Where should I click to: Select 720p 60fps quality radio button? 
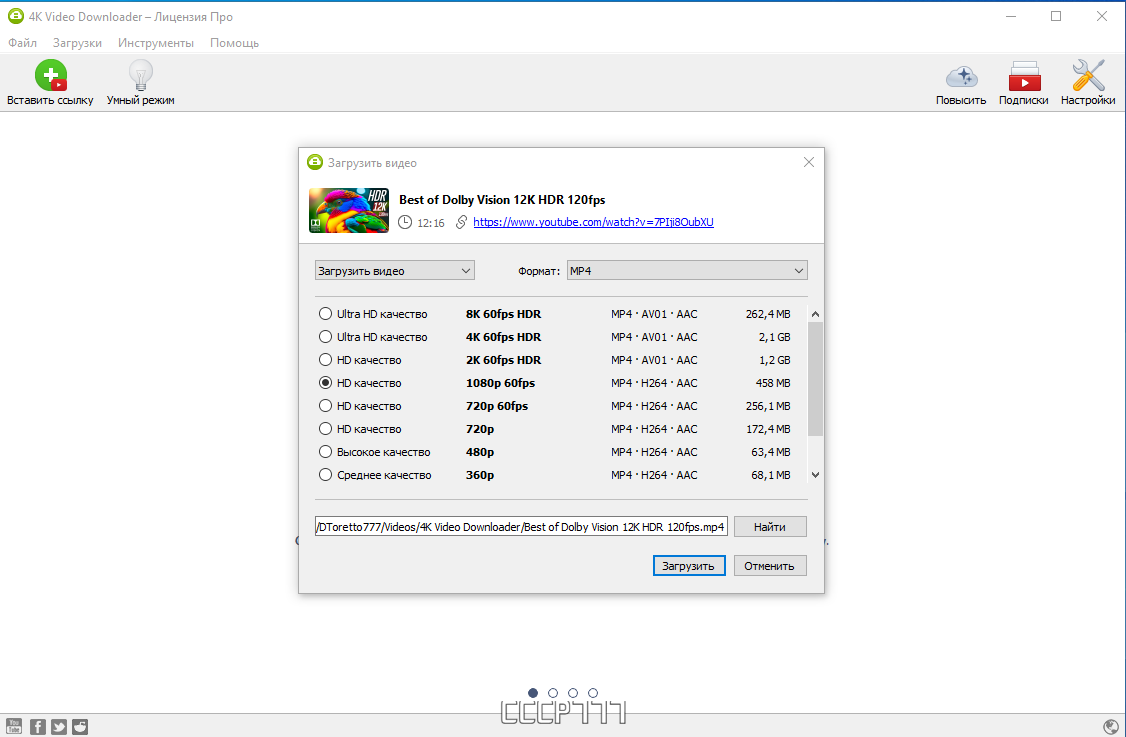tap(325, 406)
